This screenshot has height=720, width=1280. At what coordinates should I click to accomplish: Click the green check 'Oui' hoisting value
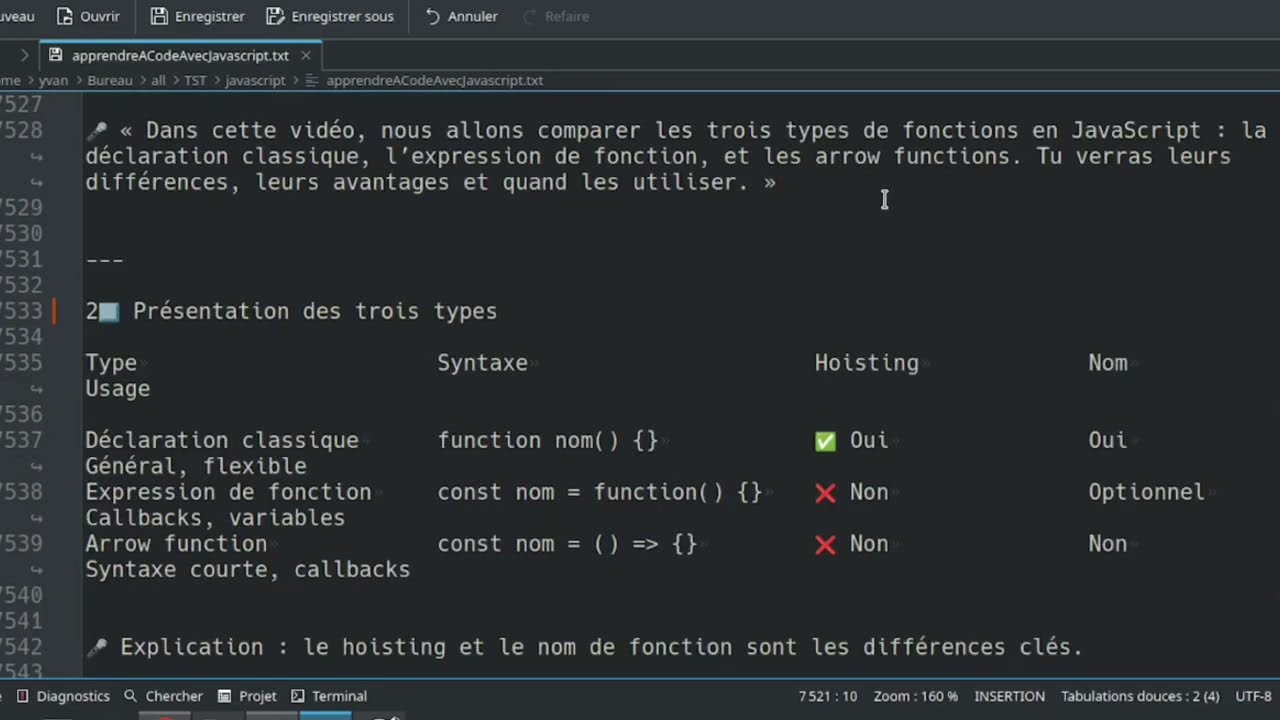point(851,440)
